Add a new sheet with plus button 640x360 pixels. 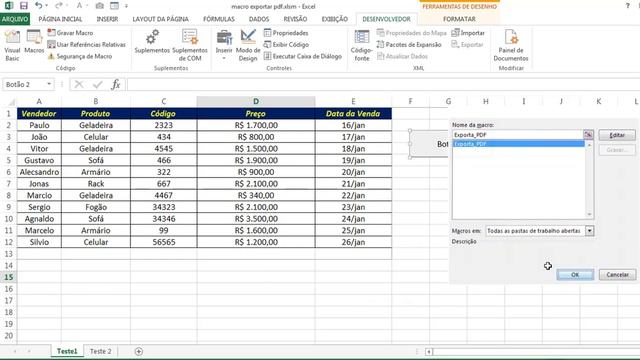[139, 351]
